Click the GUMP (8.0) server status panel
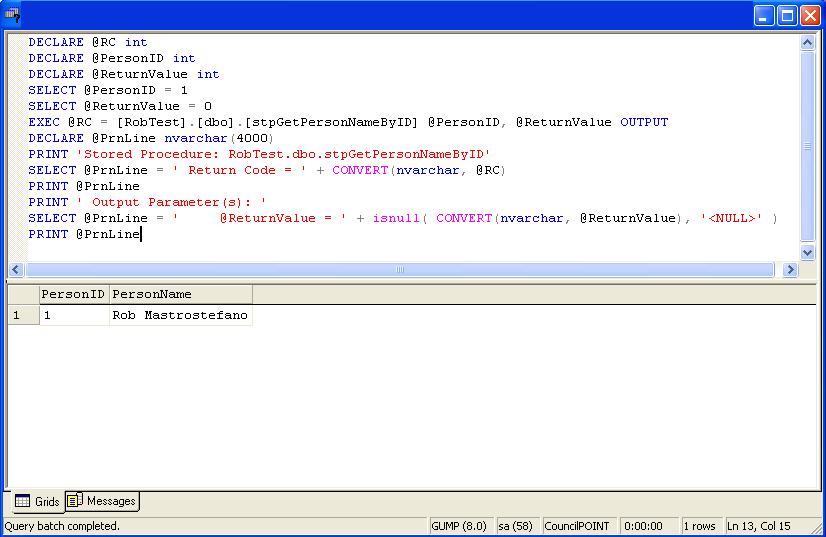This screenshot has width=826, height=537. (458, 526)
